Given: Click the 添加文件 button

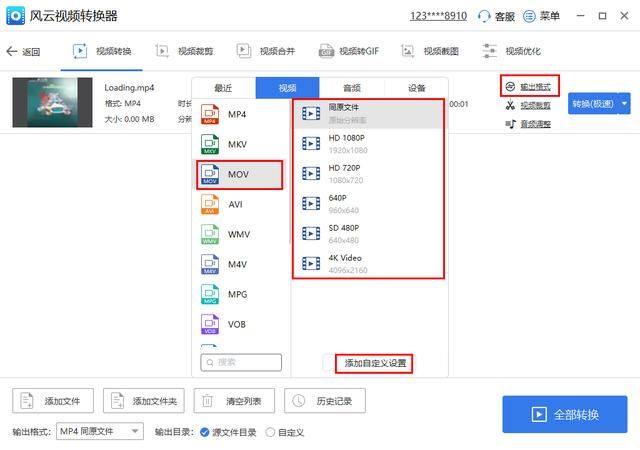Looking at the screenshot, I should pyautogui.click(x=53, y=401).
